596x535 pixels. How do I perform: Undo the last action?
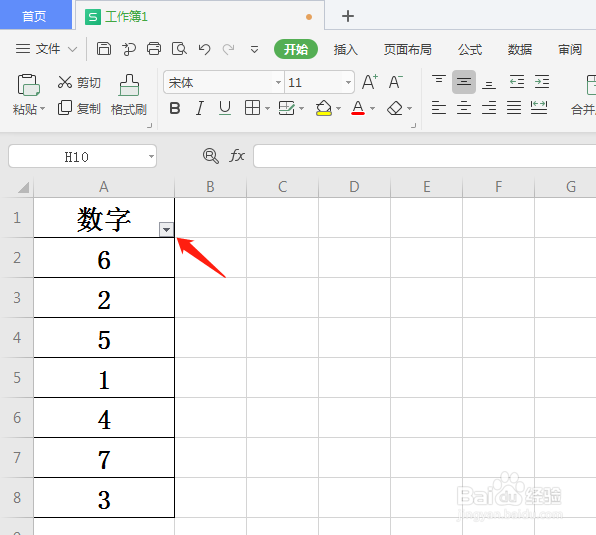(204, 49)
